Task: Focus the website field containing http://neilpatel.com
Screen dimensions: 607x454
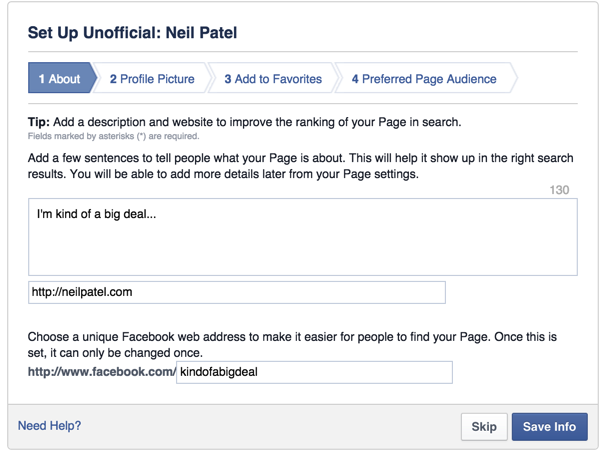Action: click(x=236, y=293)
